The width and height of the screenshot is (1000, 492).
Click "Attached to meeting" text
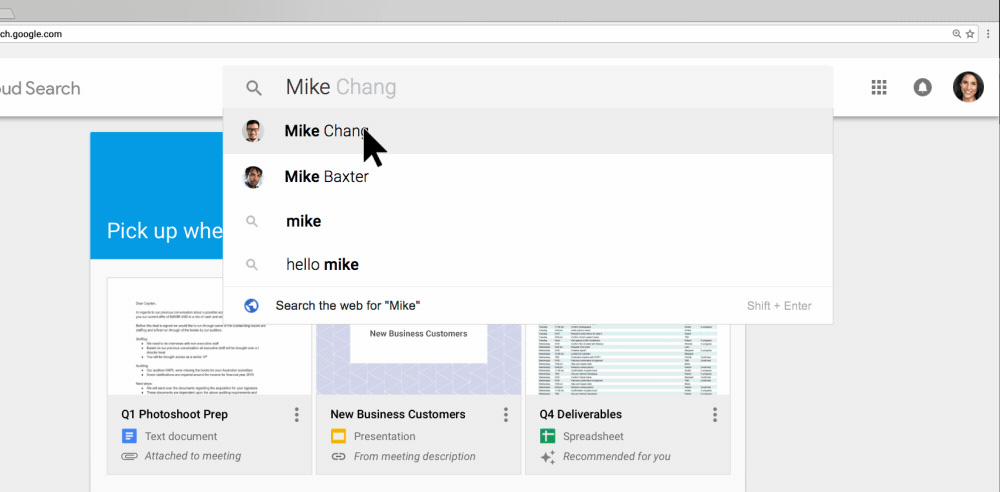tap(193, 456)
